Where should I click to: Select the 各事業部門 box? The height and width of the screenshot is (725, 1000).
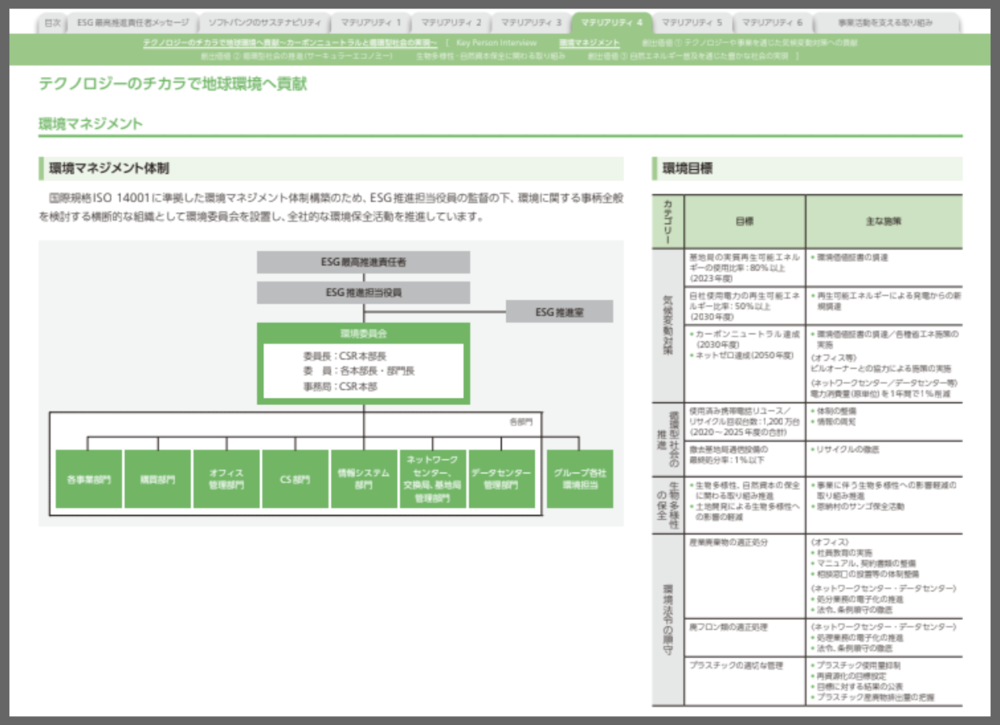pos(89,479)
